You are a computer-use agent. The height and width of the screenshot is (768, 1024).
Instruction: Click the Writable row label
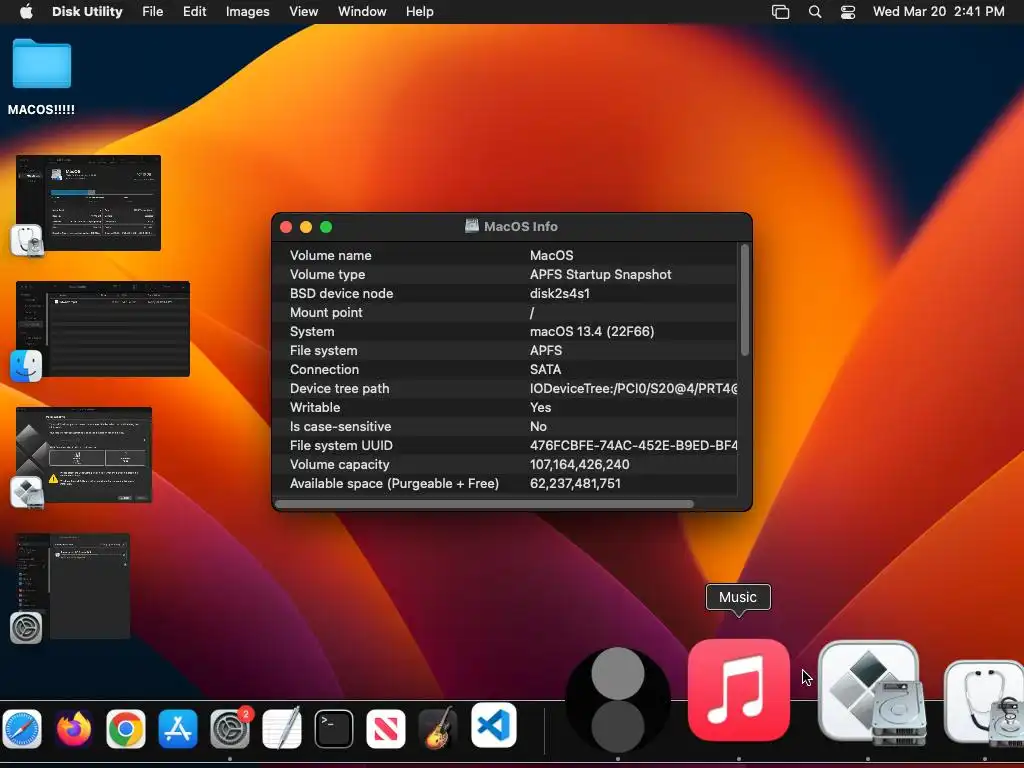tap(315, 408)
